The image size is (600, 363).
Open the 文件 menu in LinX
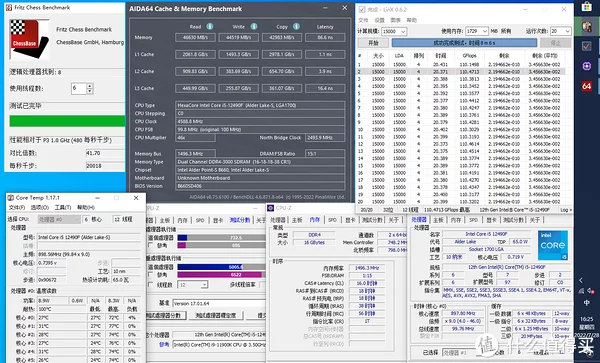(x=363, y=20)
